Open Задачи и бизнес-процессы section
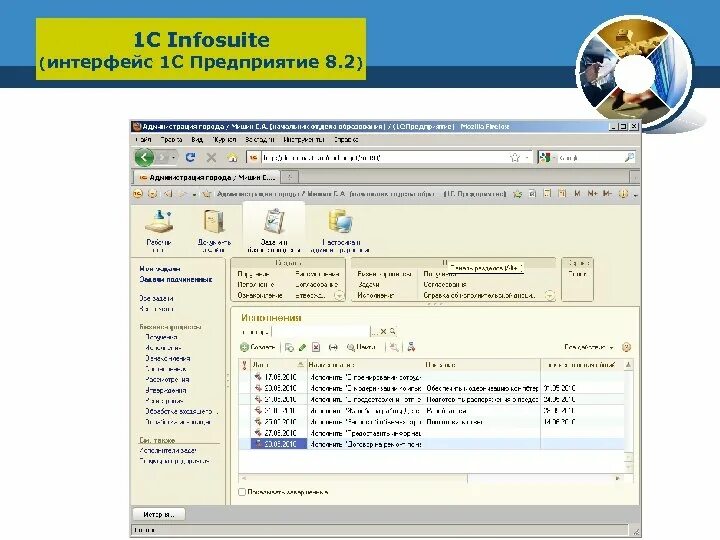The width and height of the screenshot is (720, 540). 274,229
